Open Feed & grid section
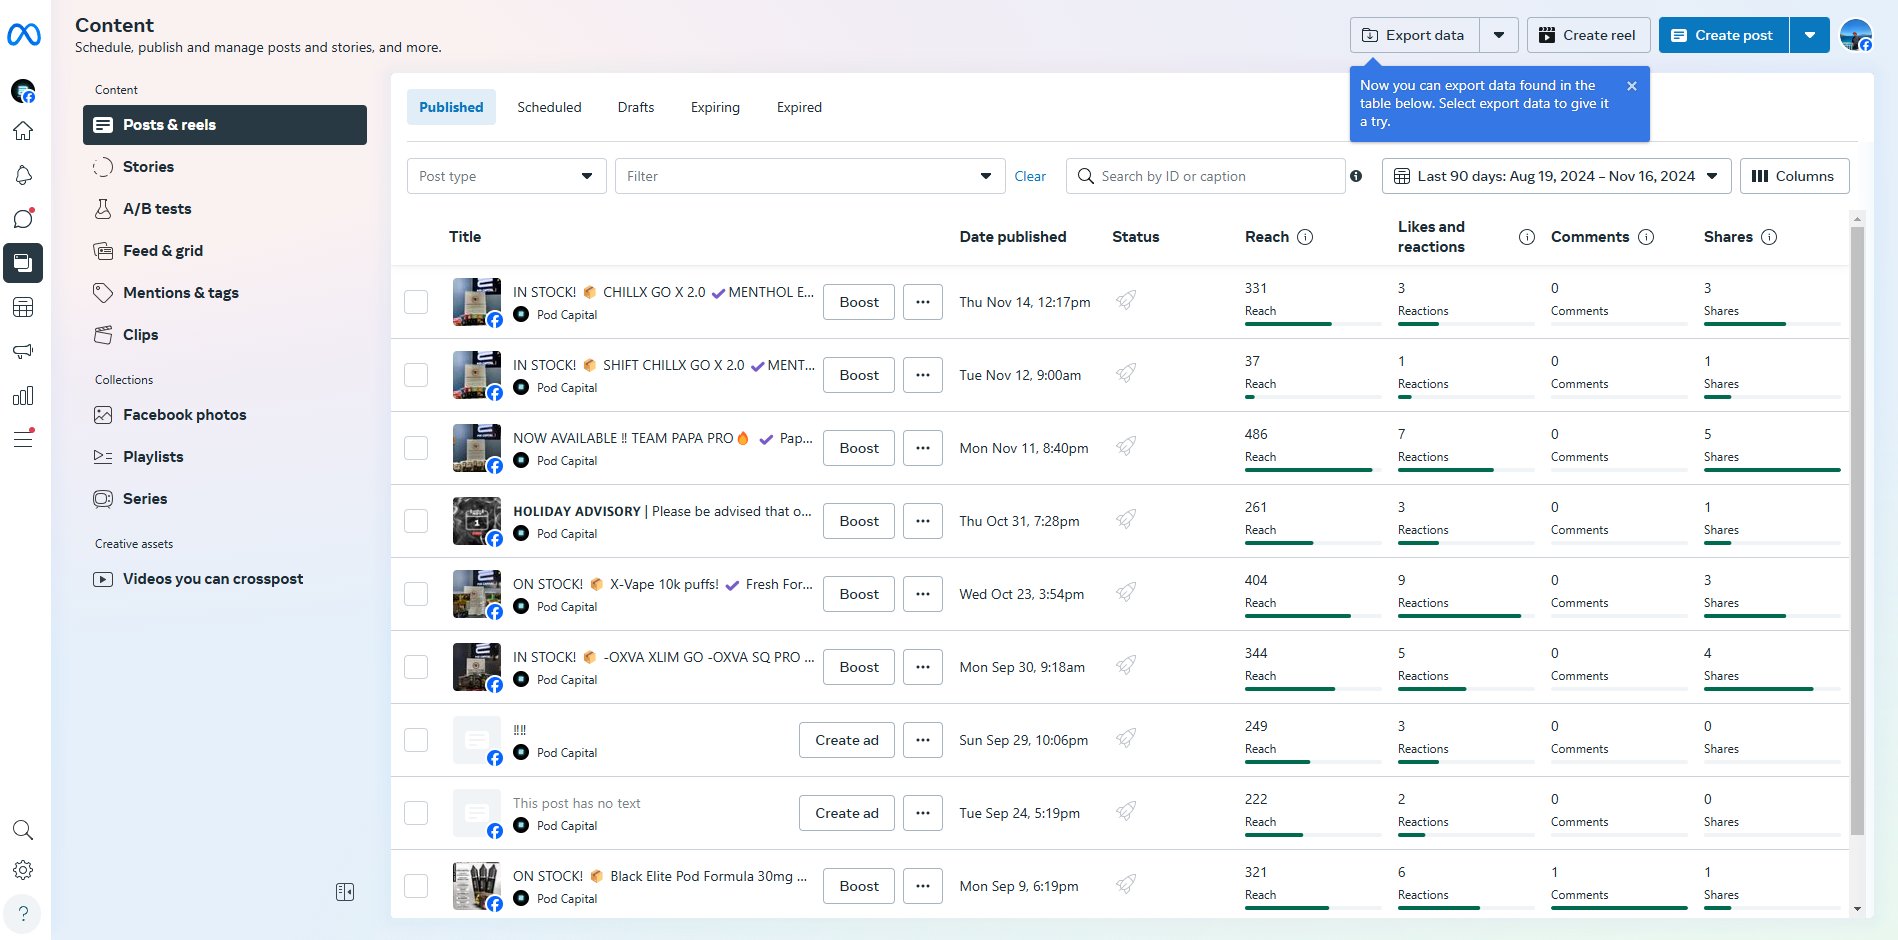Image resolution: width=1898 pixels, height=940 pixels. coord(225,251)
